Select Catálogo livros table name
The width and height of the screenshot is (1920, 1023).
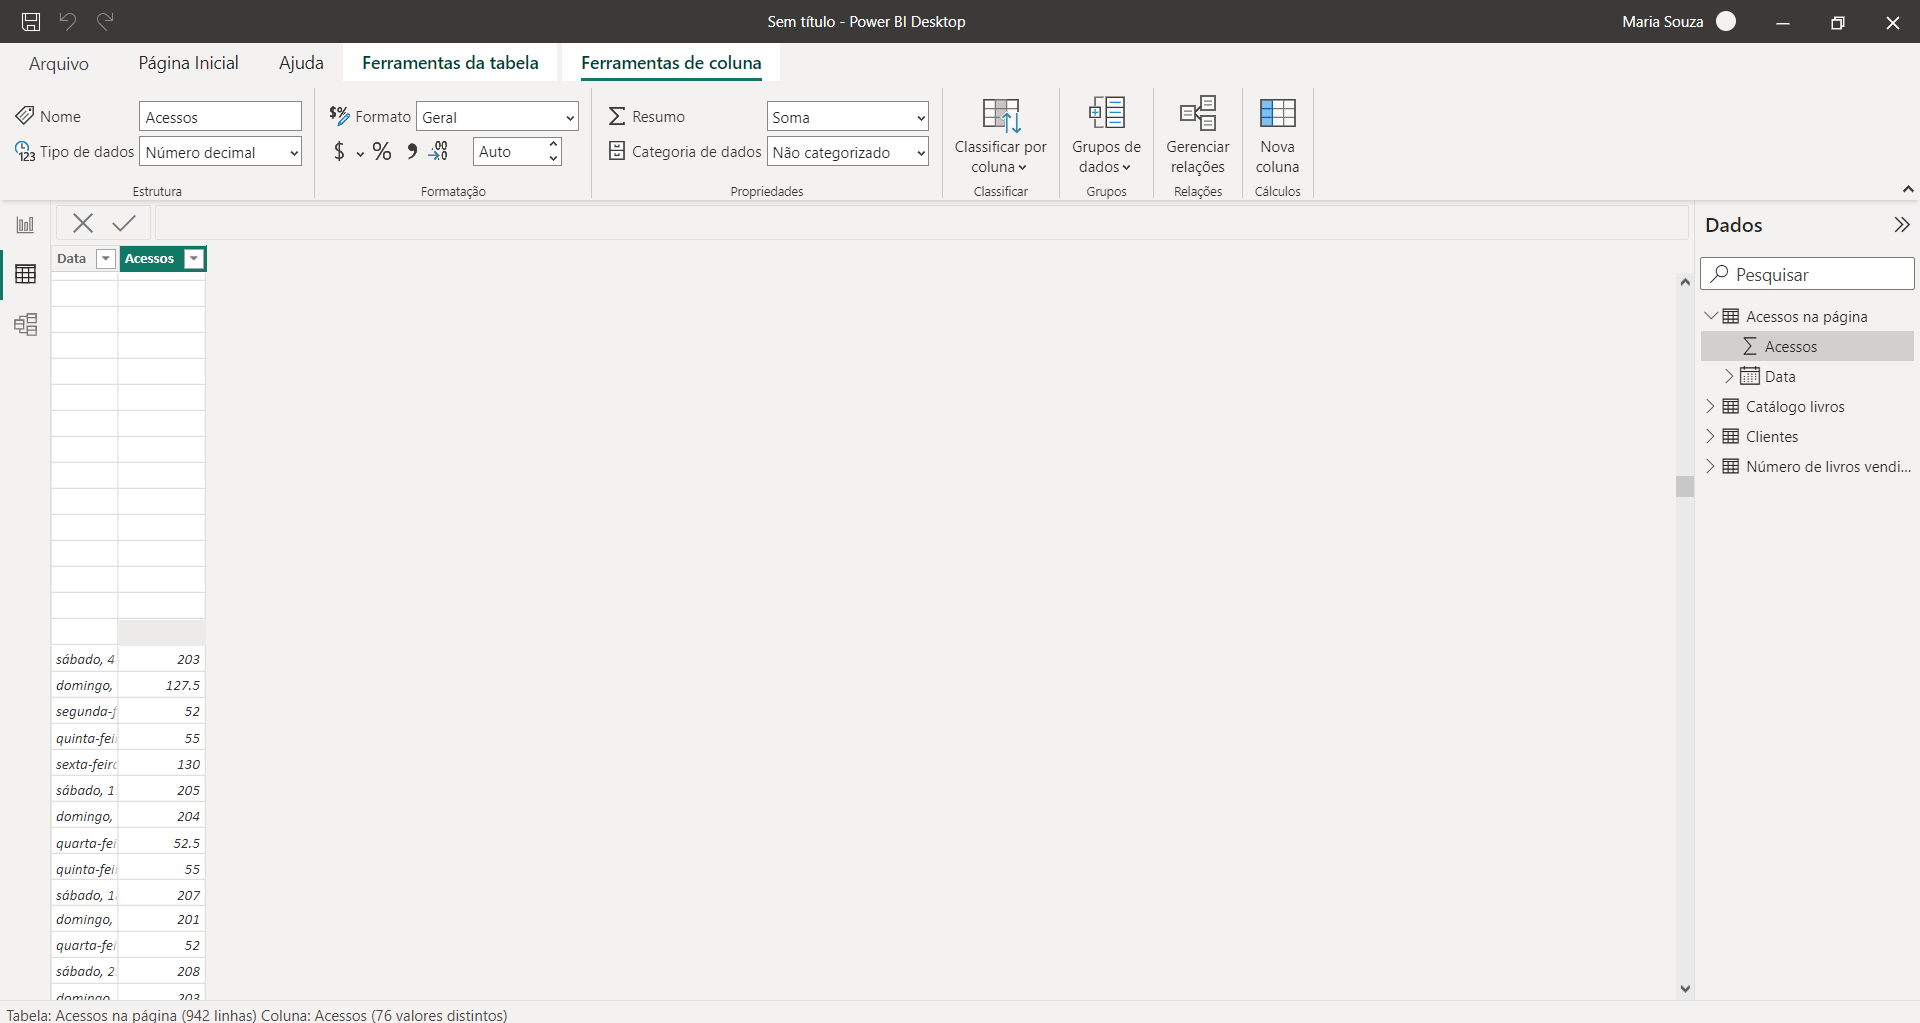[1795, 406]
